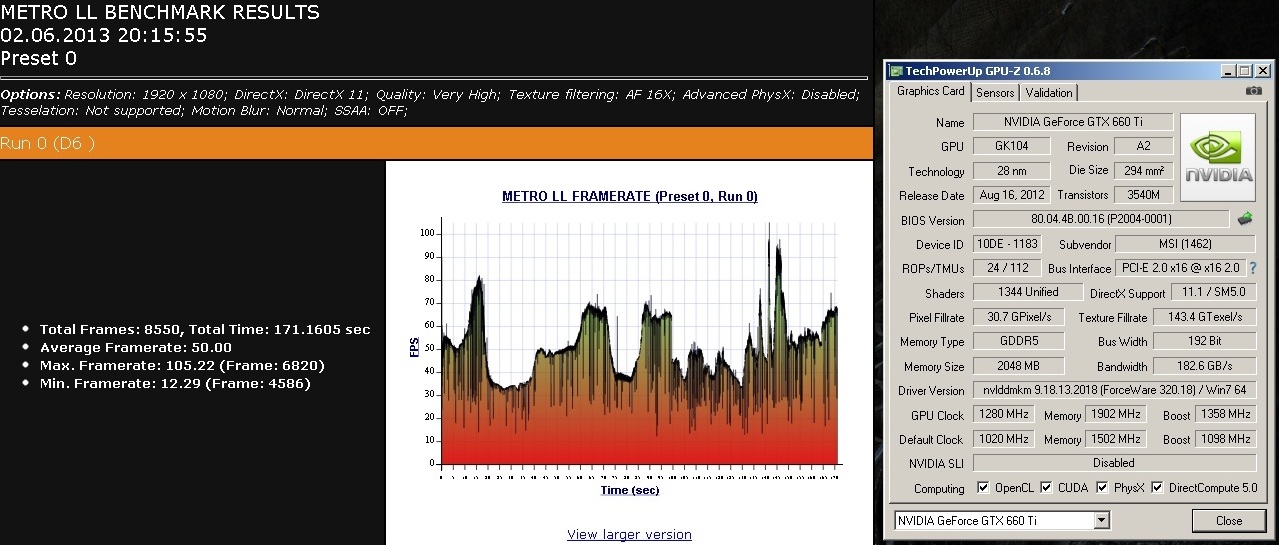Maximize the GPU-Z window

[1244, 71]
